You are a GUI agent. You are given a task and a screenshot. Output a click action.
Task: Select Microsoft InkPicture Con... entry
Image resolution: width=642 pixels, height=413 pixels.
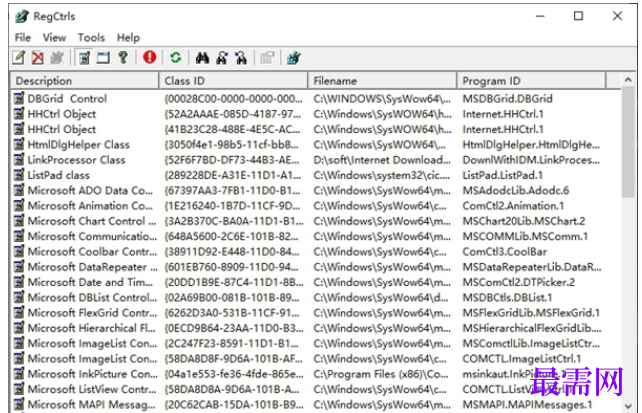pos(93,374)
